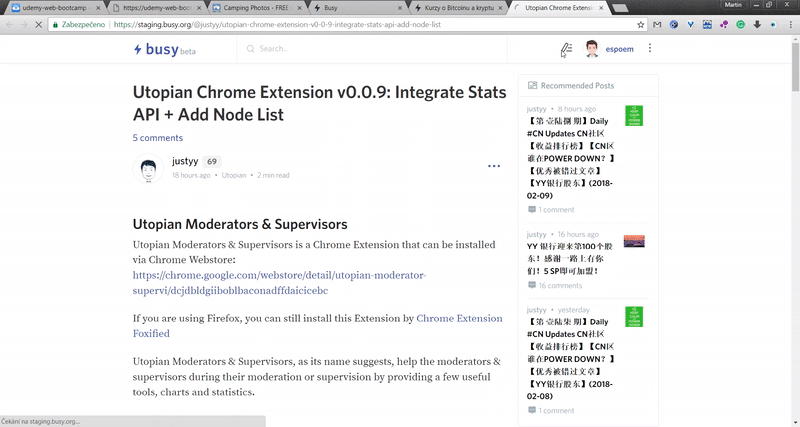
Task: Click the yesterday timestamp in recommended posts
Action: point(573,310)
